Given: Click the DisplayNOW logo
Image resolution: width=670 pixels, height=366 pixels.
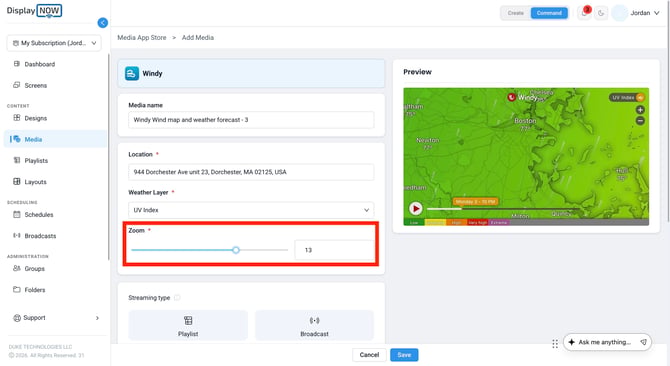Looking at the screenshot, I should coord(34,11).
